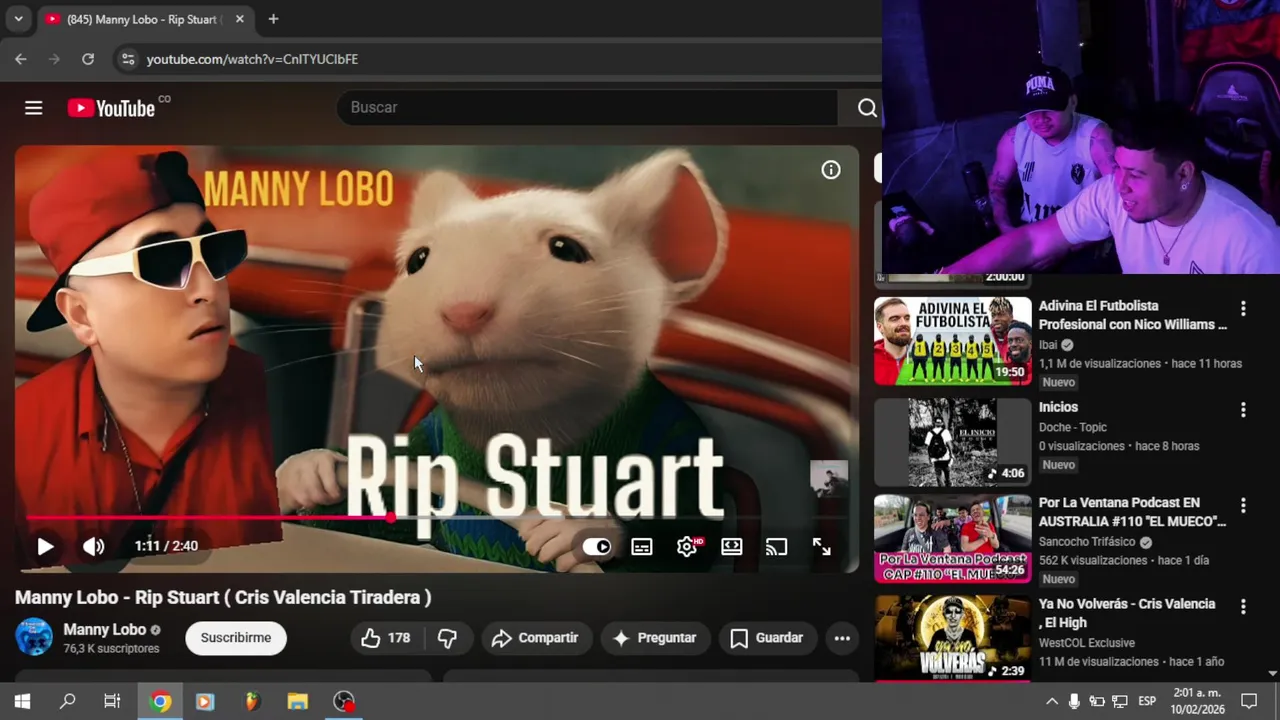Viewport: 1280px width, 720px height.
Task: Mute the video volume
Action: [93, 546]
